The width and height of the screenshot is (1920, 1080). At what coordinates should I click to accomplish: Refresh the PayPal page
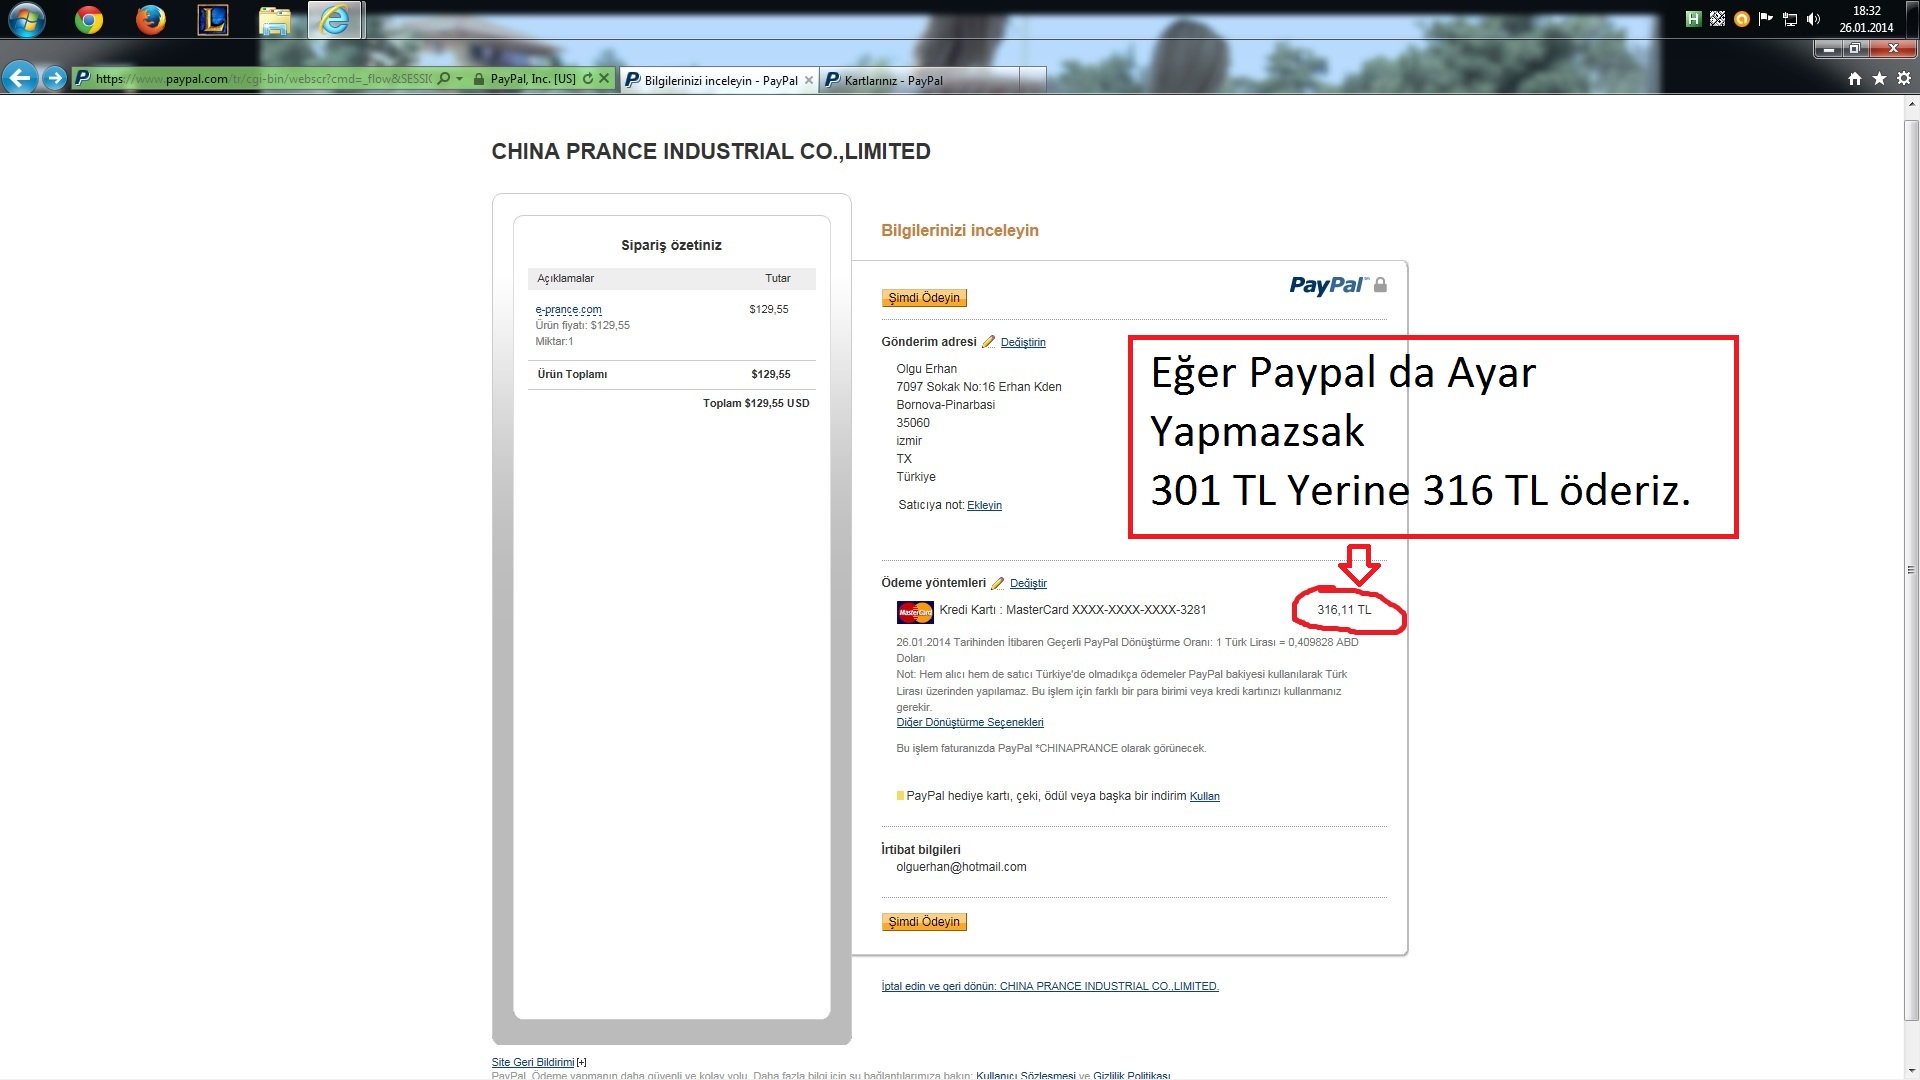(588, 78)
